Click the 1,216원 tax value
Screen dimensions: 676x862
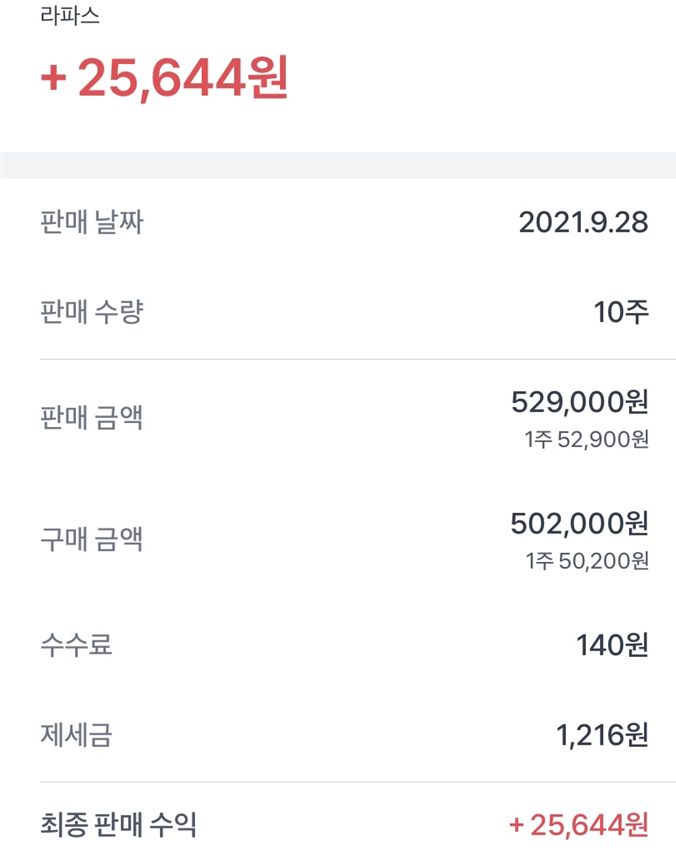pyautogui.click(x=602, y=737)
